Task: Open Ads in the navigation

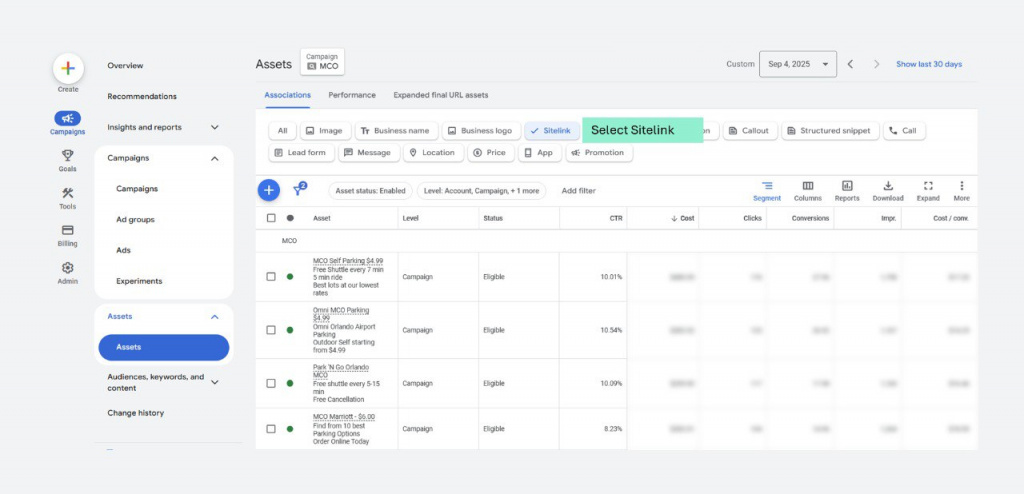Action: (123, 250)
